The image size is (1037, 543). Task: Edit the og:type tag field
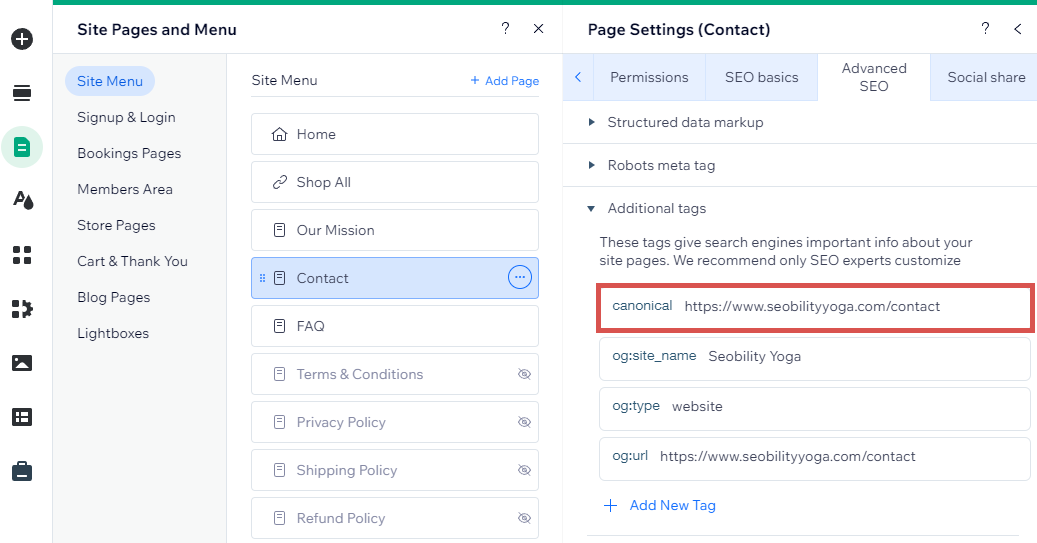(x=815, y=408)
